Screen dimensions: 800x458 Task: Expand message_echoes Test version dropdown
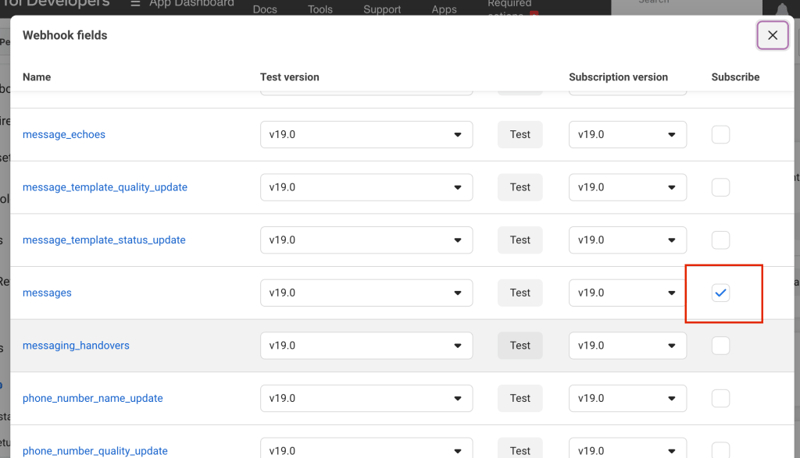366,135
